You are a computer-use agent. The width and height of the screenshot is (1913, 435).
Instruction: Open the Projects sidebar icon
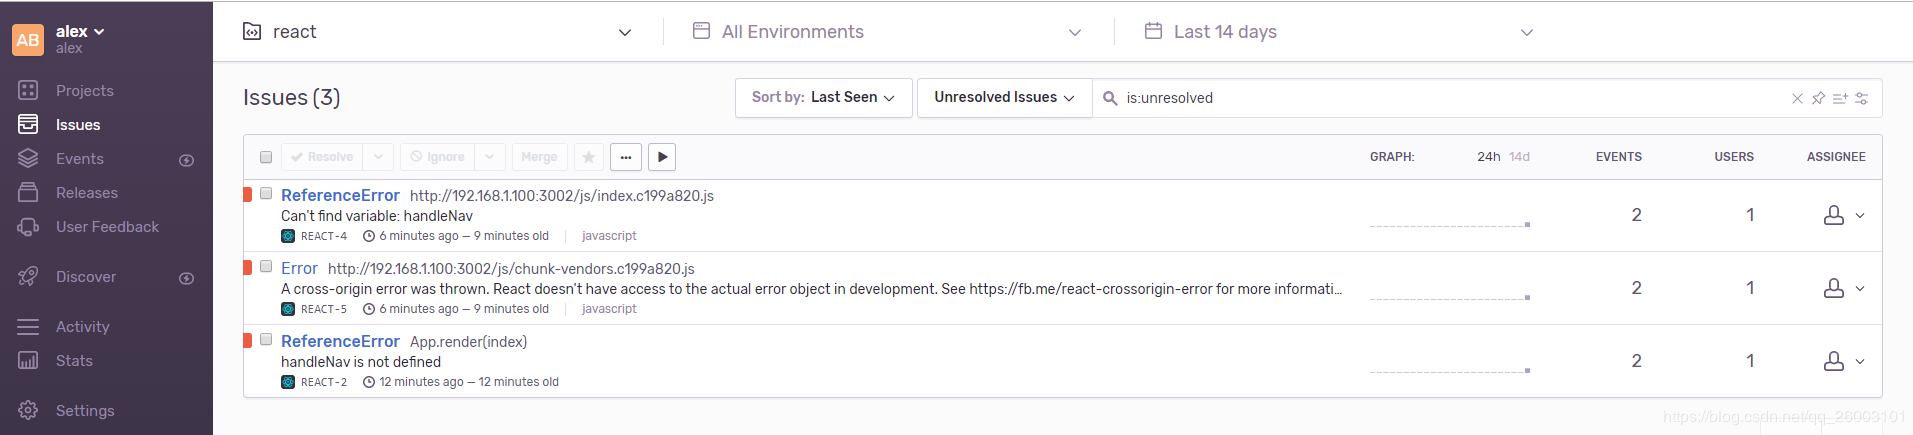[x=28, y=90]
